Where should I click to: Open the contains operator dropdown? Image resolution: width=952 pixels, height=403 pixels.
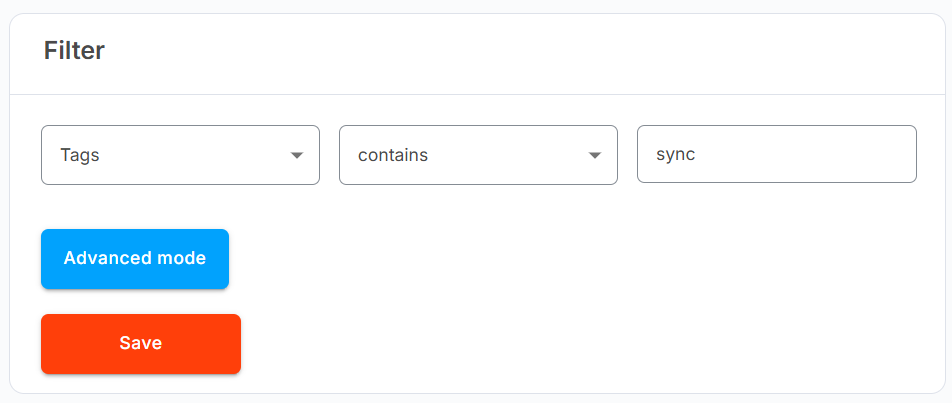pyautogui.click(x=478, y=155)
